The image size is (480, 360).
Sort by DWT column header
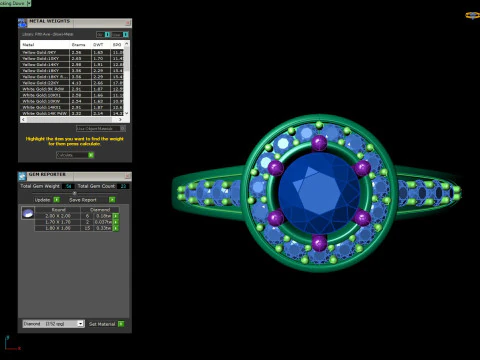click(x=101, y=45)
